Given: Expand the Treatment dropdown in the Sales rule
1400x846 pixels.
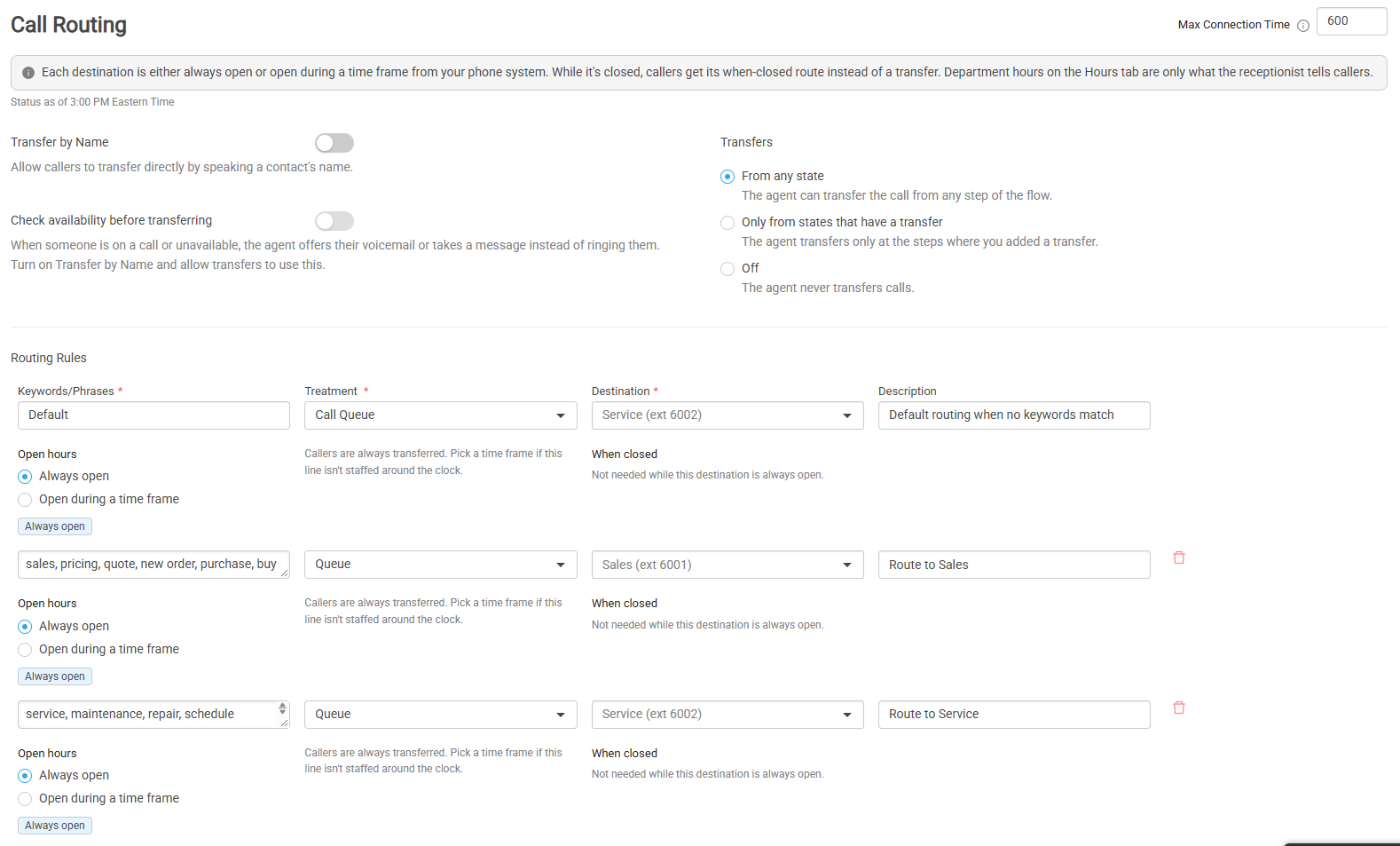Looking at the screenshot, I should coord(440,565).
